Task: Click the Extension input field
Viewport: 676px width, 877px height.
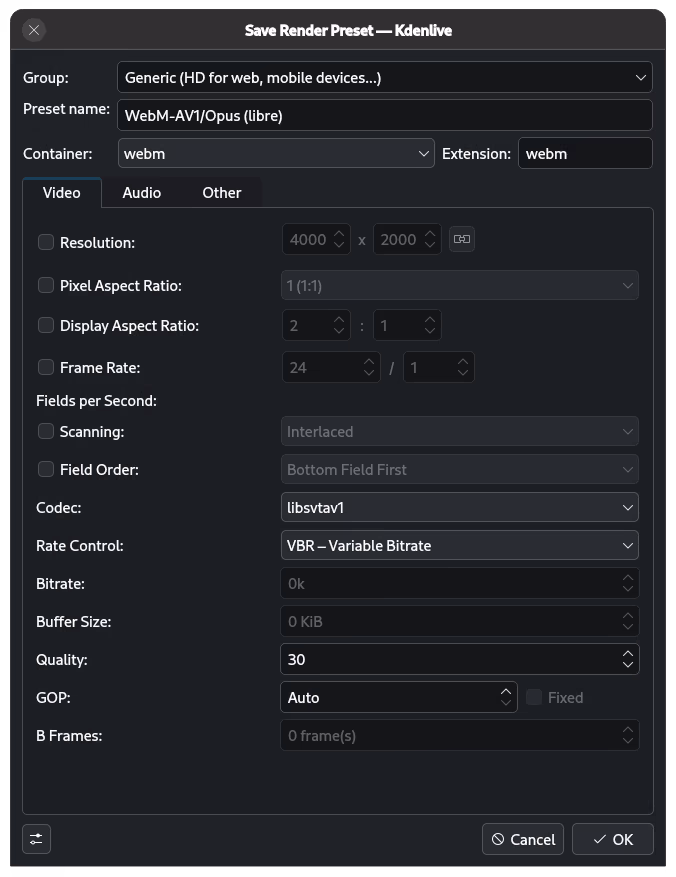Action: point(584,154)
